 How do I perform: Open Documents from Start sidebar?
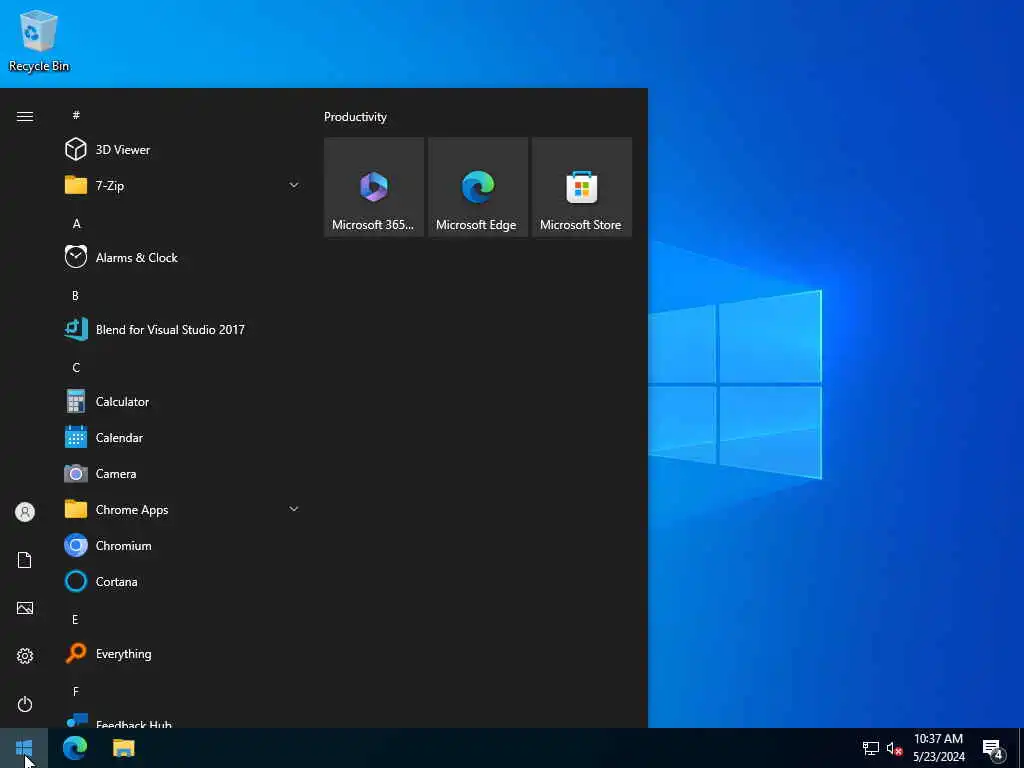(x=25, y=560)
